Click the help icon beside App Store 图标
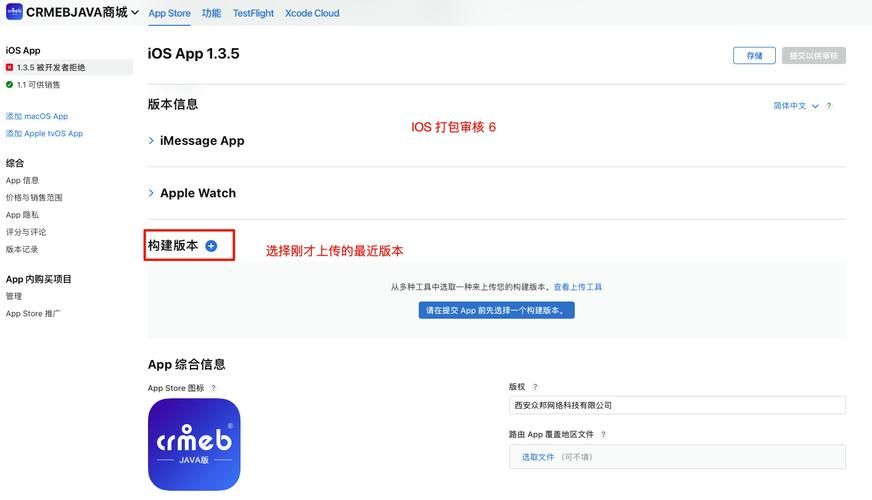 coord(213,388)
